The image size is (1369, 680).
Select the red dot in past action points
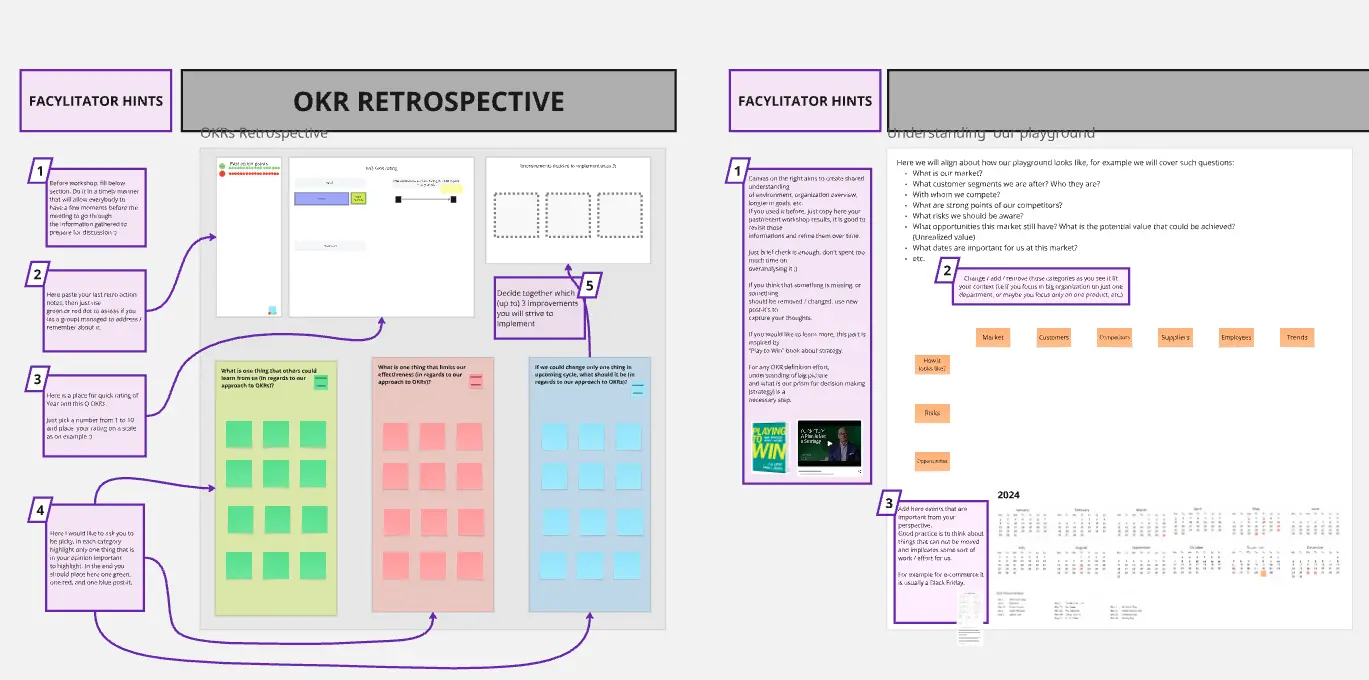pos(222,174)
